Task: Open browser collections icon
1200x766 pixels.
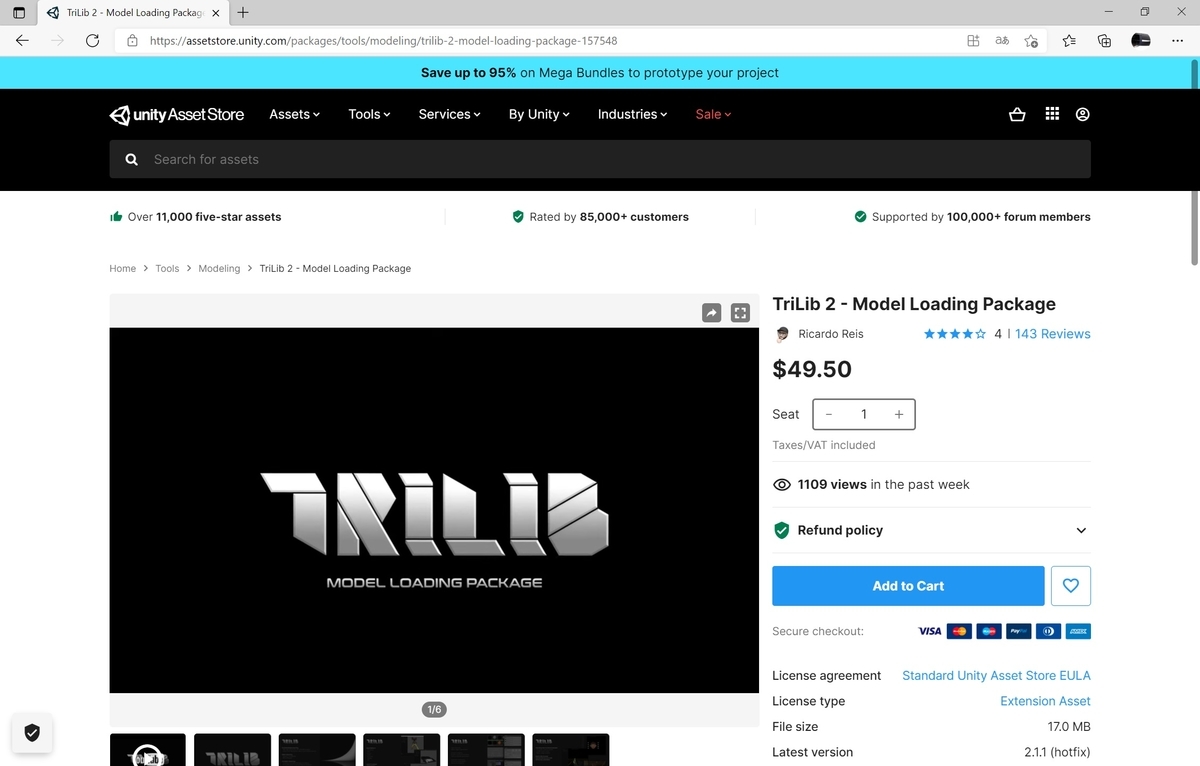Action: pyautogui.click(x=1104, y=41)
